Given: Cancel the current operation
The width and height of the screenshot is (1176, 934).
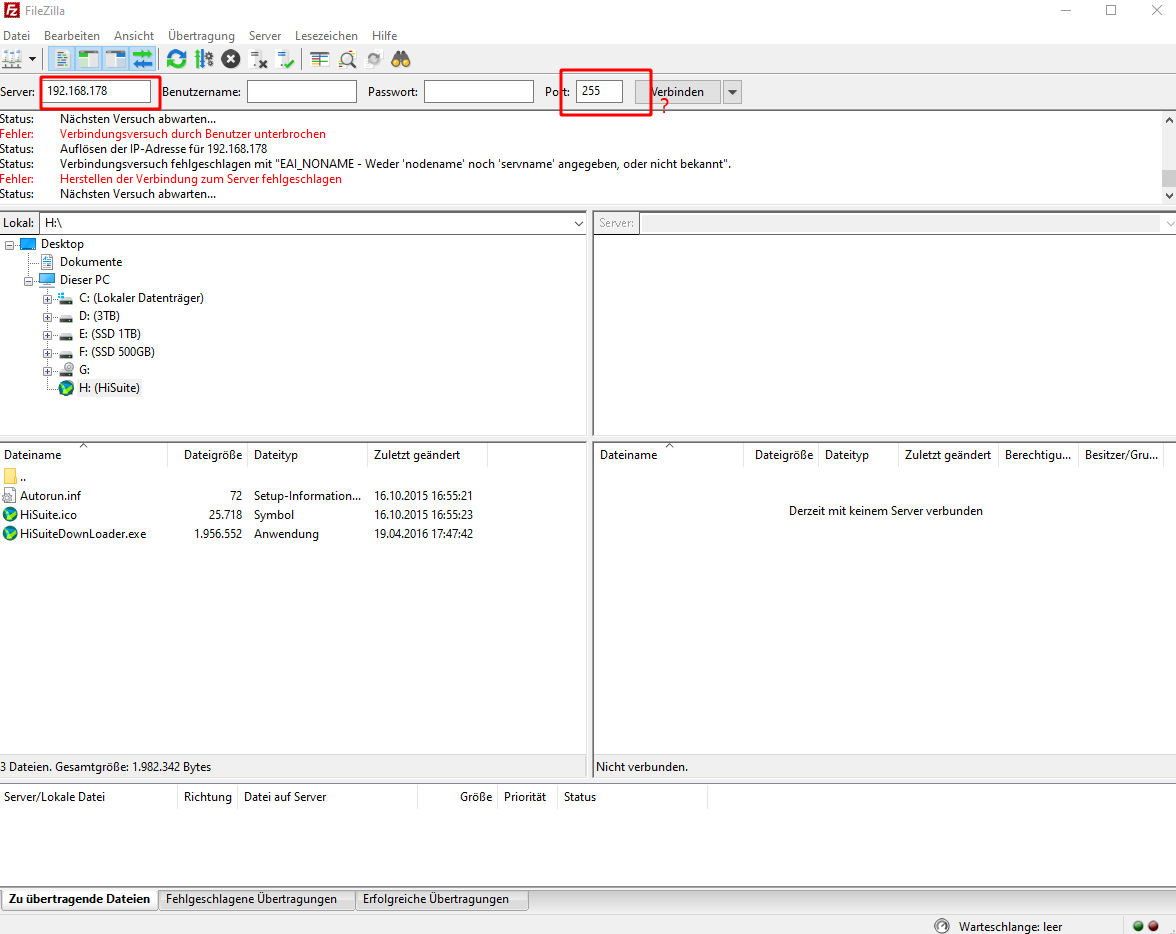Looking at the screenshot, I should tap(231, 59).
